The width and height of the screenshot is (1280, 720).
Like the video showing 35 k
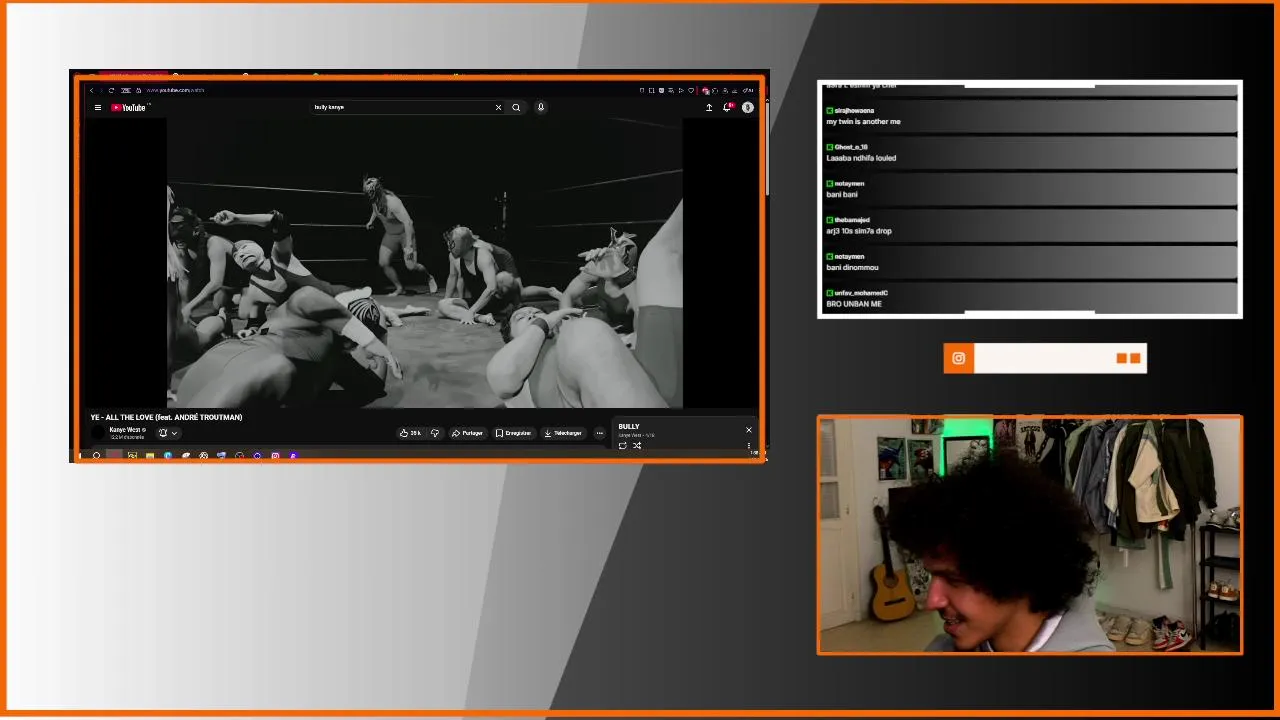(x=410, y=433)
